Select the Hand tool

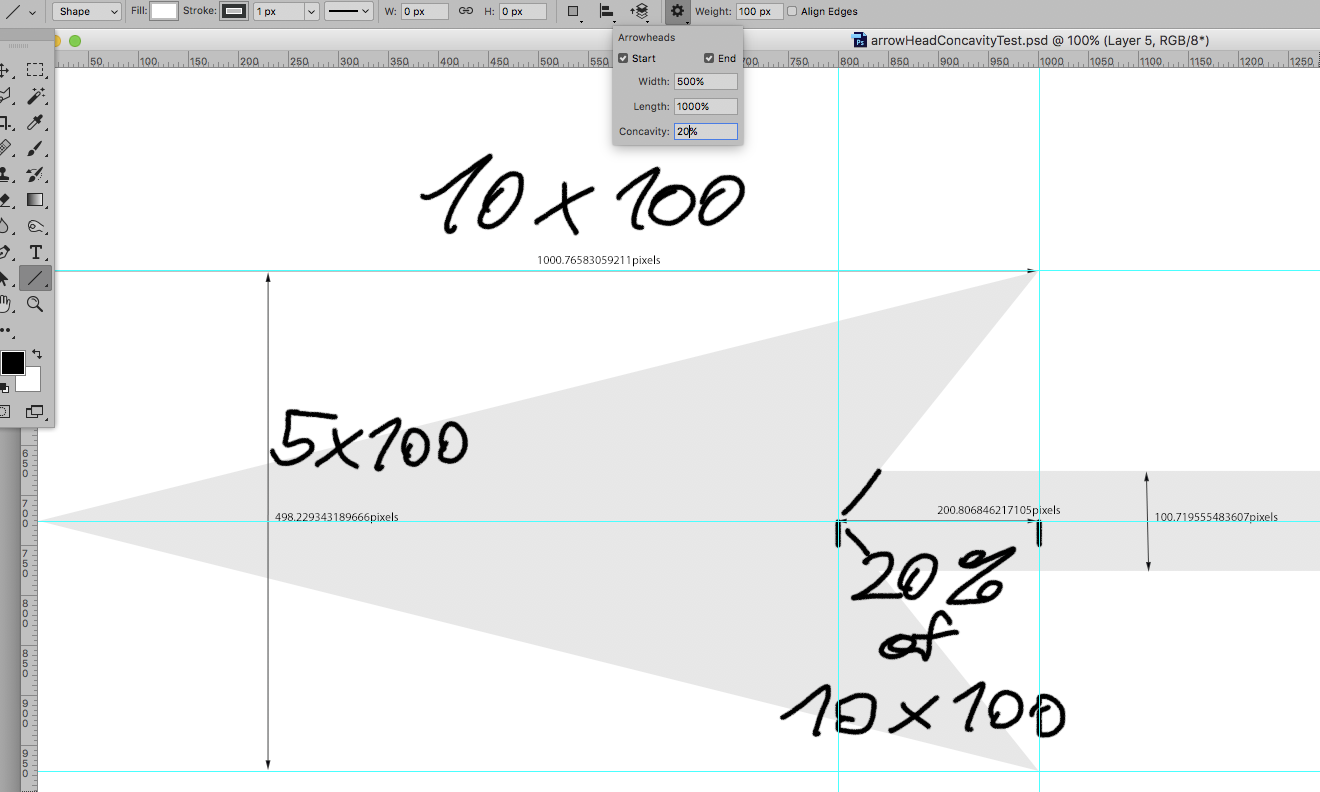(5, 304)
